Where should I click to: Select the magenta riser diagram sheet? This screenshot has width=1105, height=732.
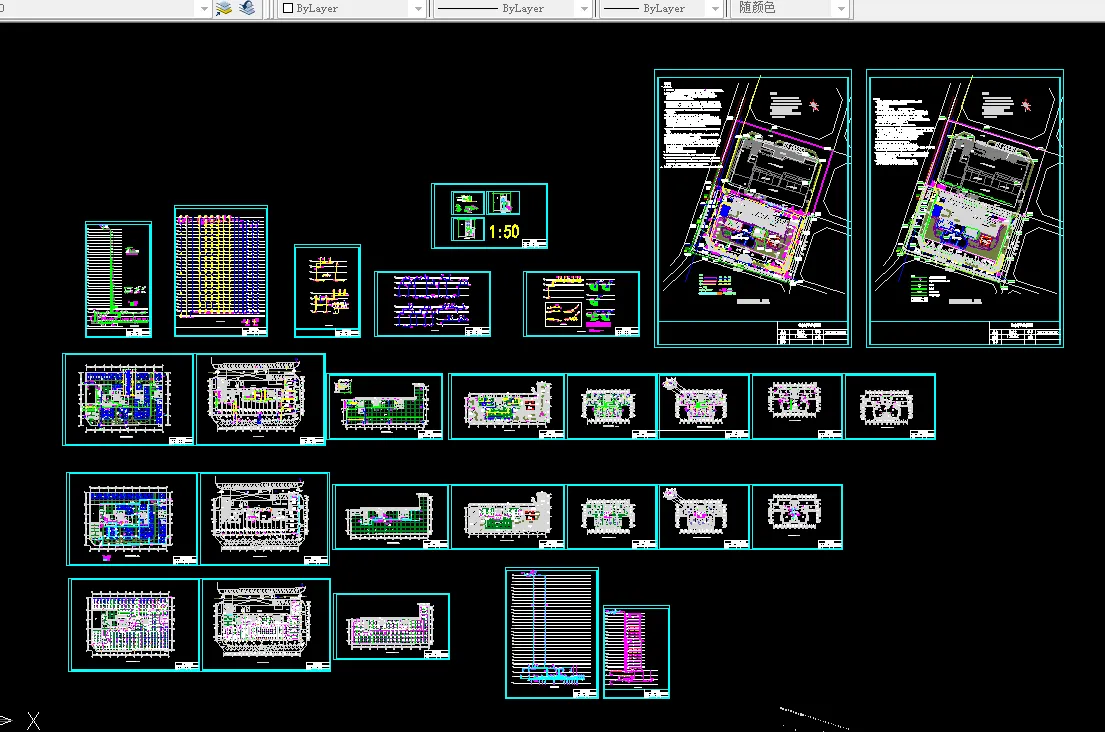pos(636,652)
